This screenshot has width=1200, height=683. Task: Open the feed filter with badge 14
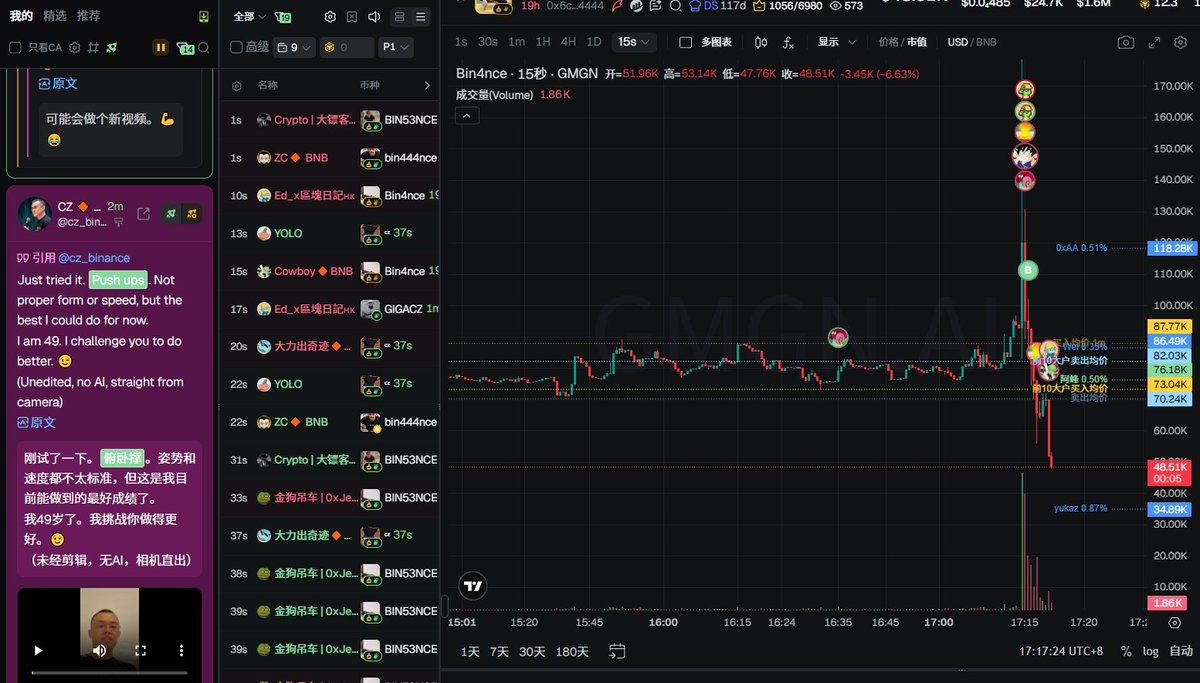tap(185, 48)
